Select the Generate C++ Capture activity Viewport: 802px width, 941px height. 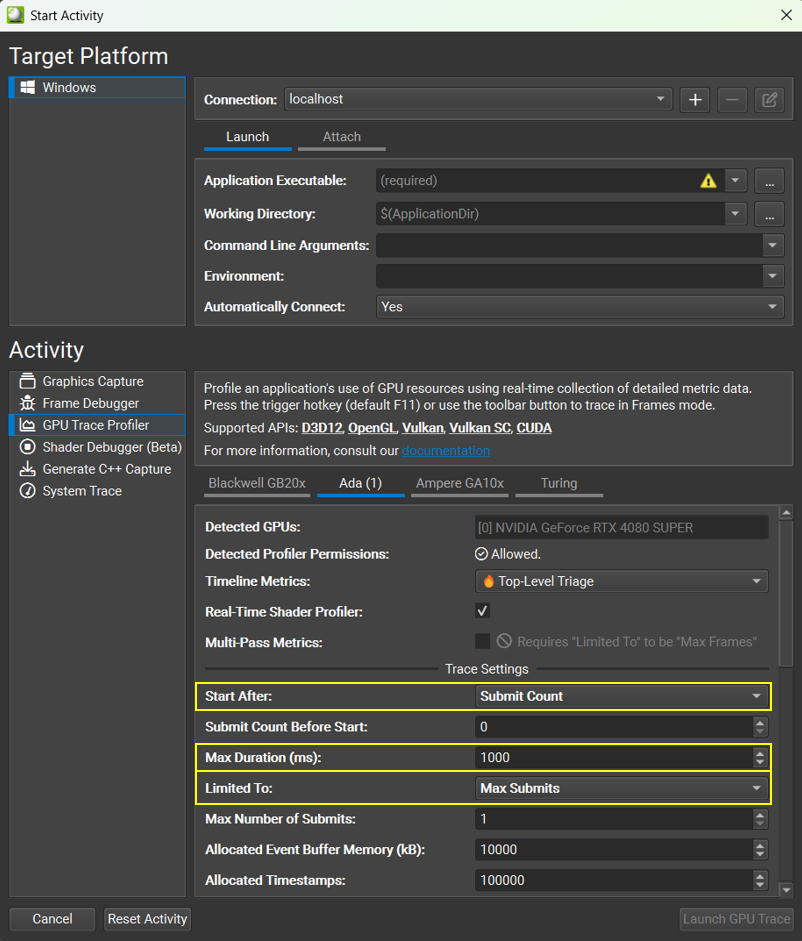point(106,469)
